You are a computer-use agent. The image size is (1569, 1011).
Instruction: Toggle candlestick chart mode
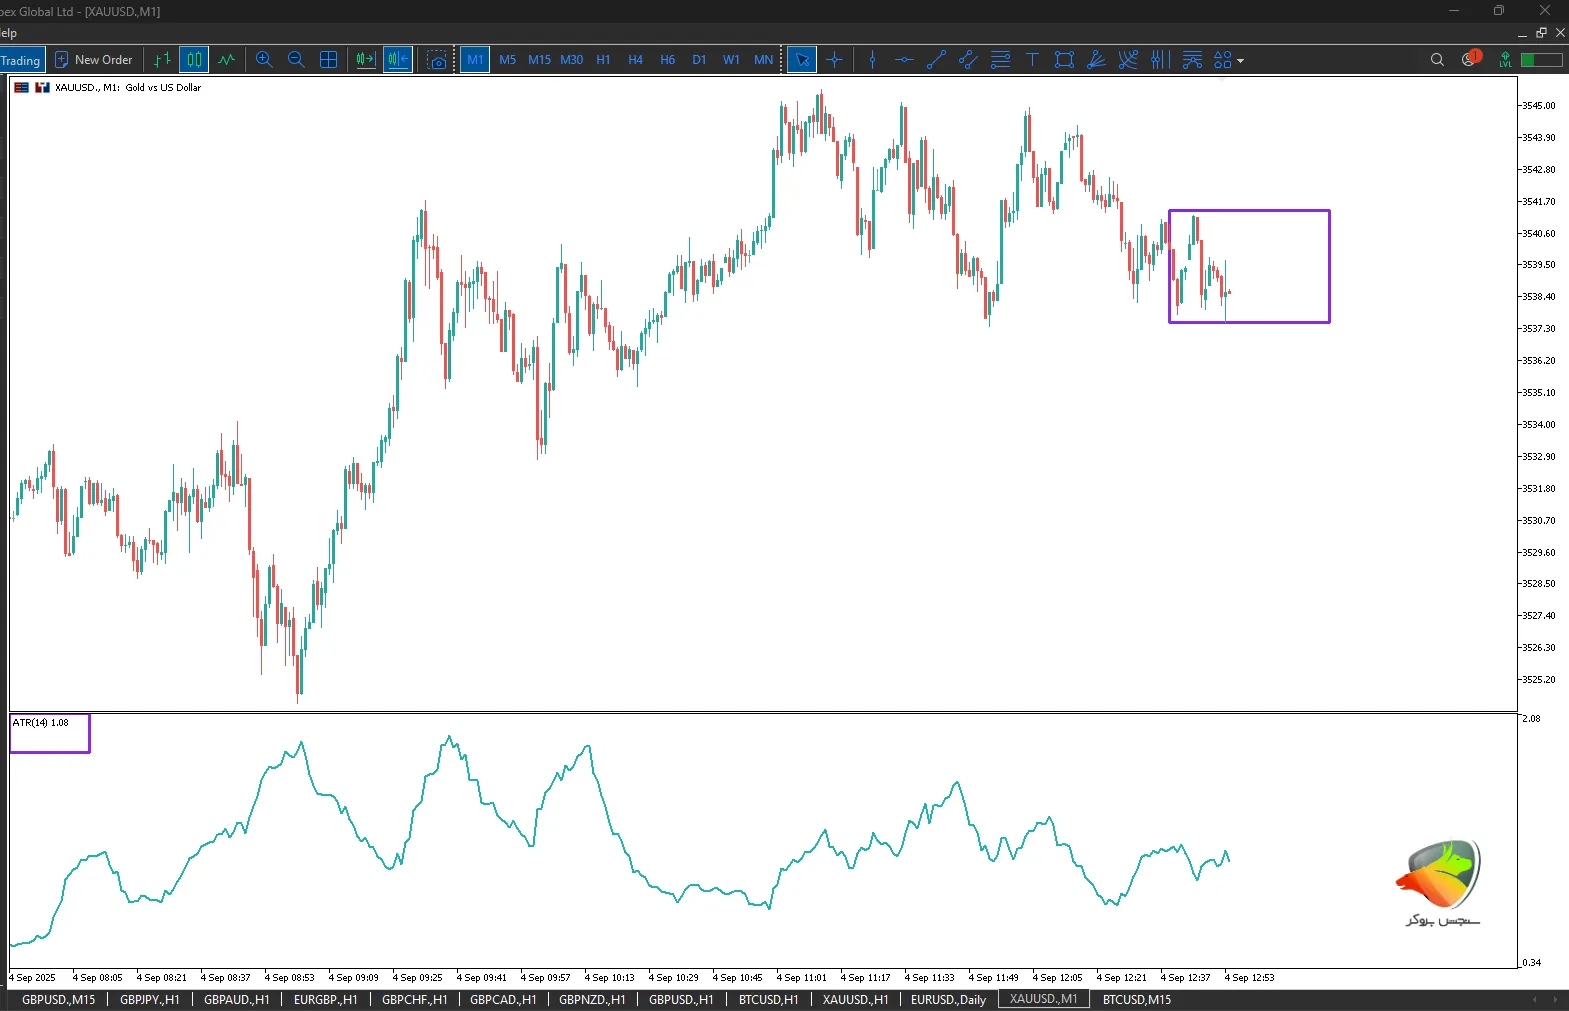click(x=194, y=60)
